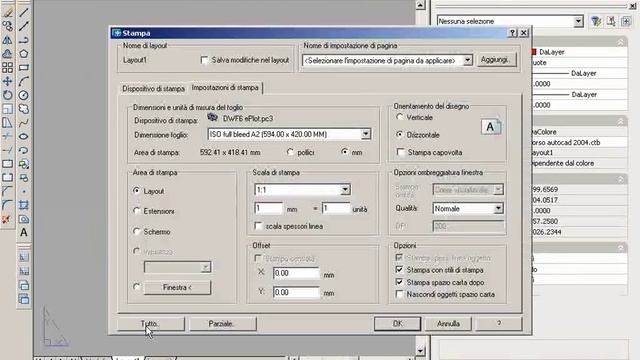Screen dimensions: 640x360
Task: Open page setup name dropdown
Action: click(468, 60)
